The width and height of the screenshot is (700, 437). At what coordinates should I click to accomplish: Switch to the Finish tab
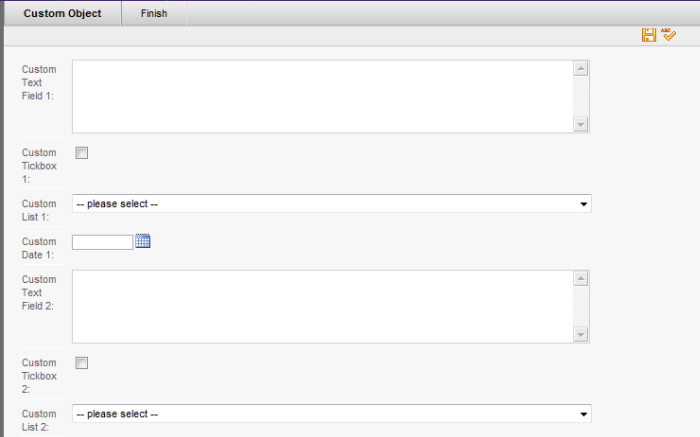click(x=154, y=13)
